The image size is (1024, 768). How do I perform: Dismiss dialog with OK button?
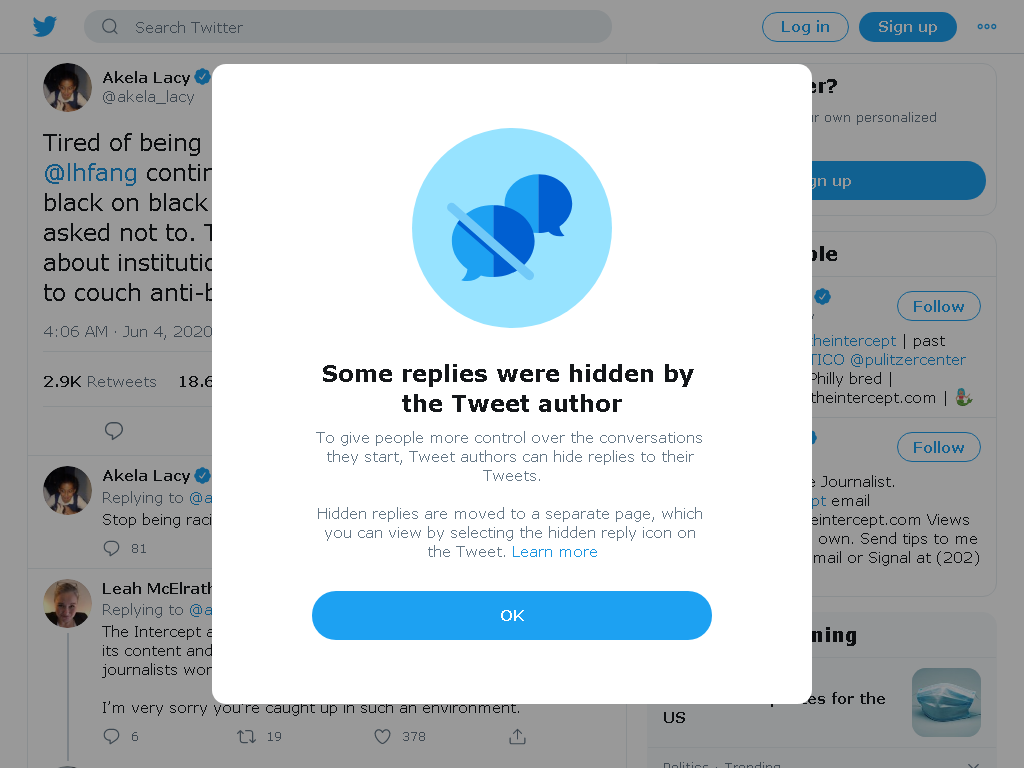tap(511, 615)
